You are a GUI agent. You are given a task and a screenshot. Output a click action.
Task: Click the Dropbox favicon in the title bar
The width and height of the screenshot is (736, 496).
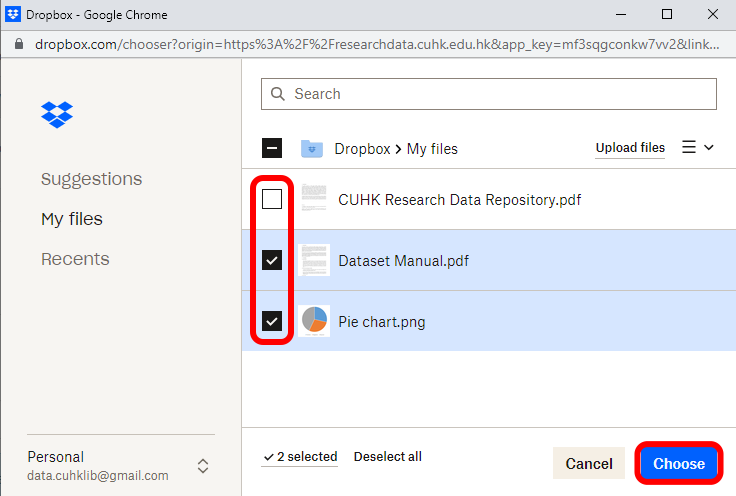pos(13,14)
